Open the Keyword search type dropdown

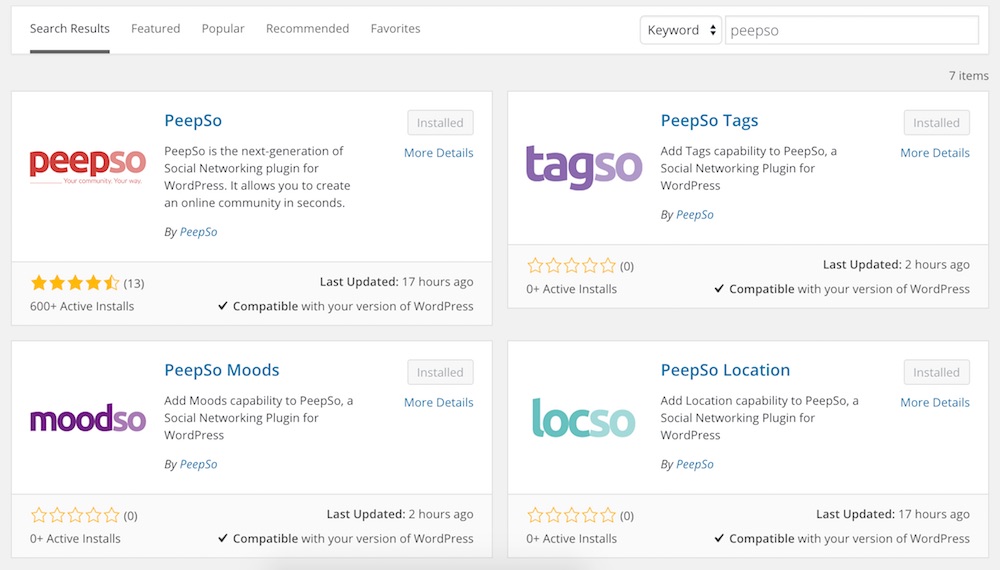680,30
